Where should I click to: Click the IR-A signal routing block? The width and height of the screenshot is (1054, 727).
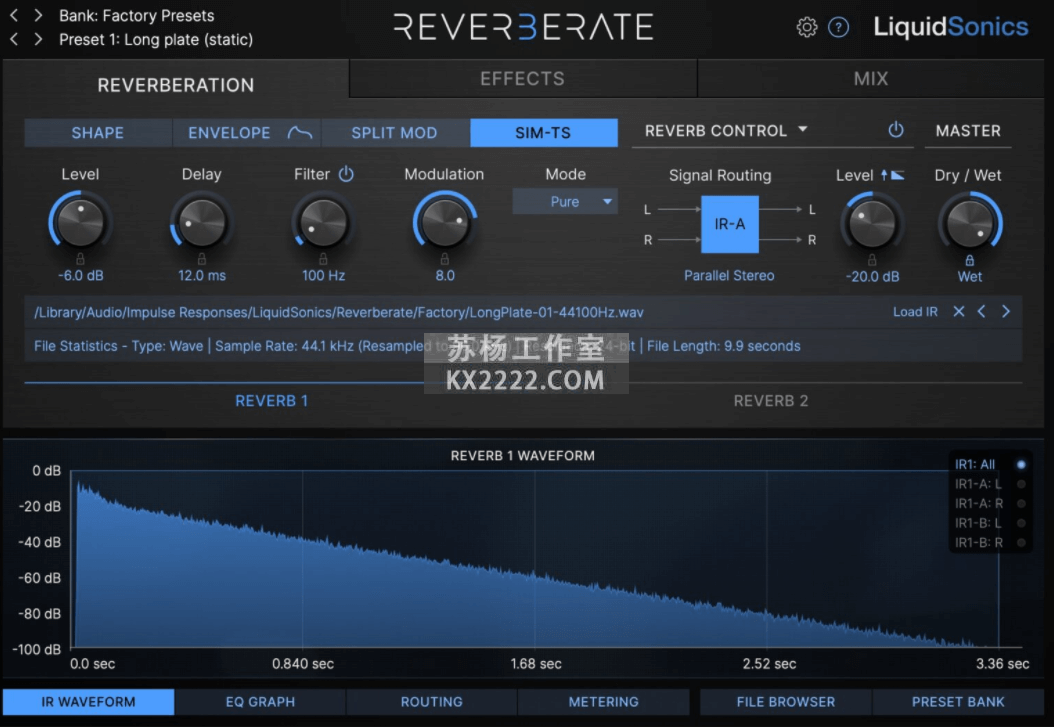[x=729, y=224]
